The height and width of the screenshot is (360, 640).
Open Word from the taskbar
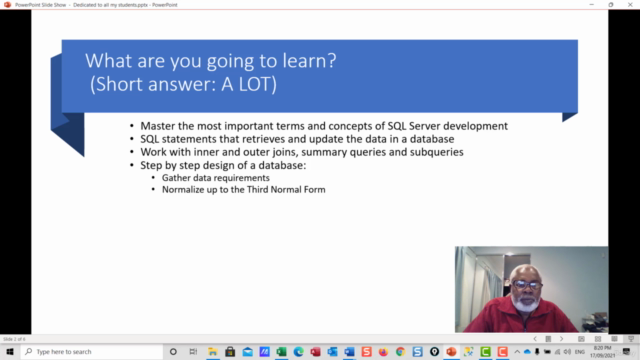349,351
